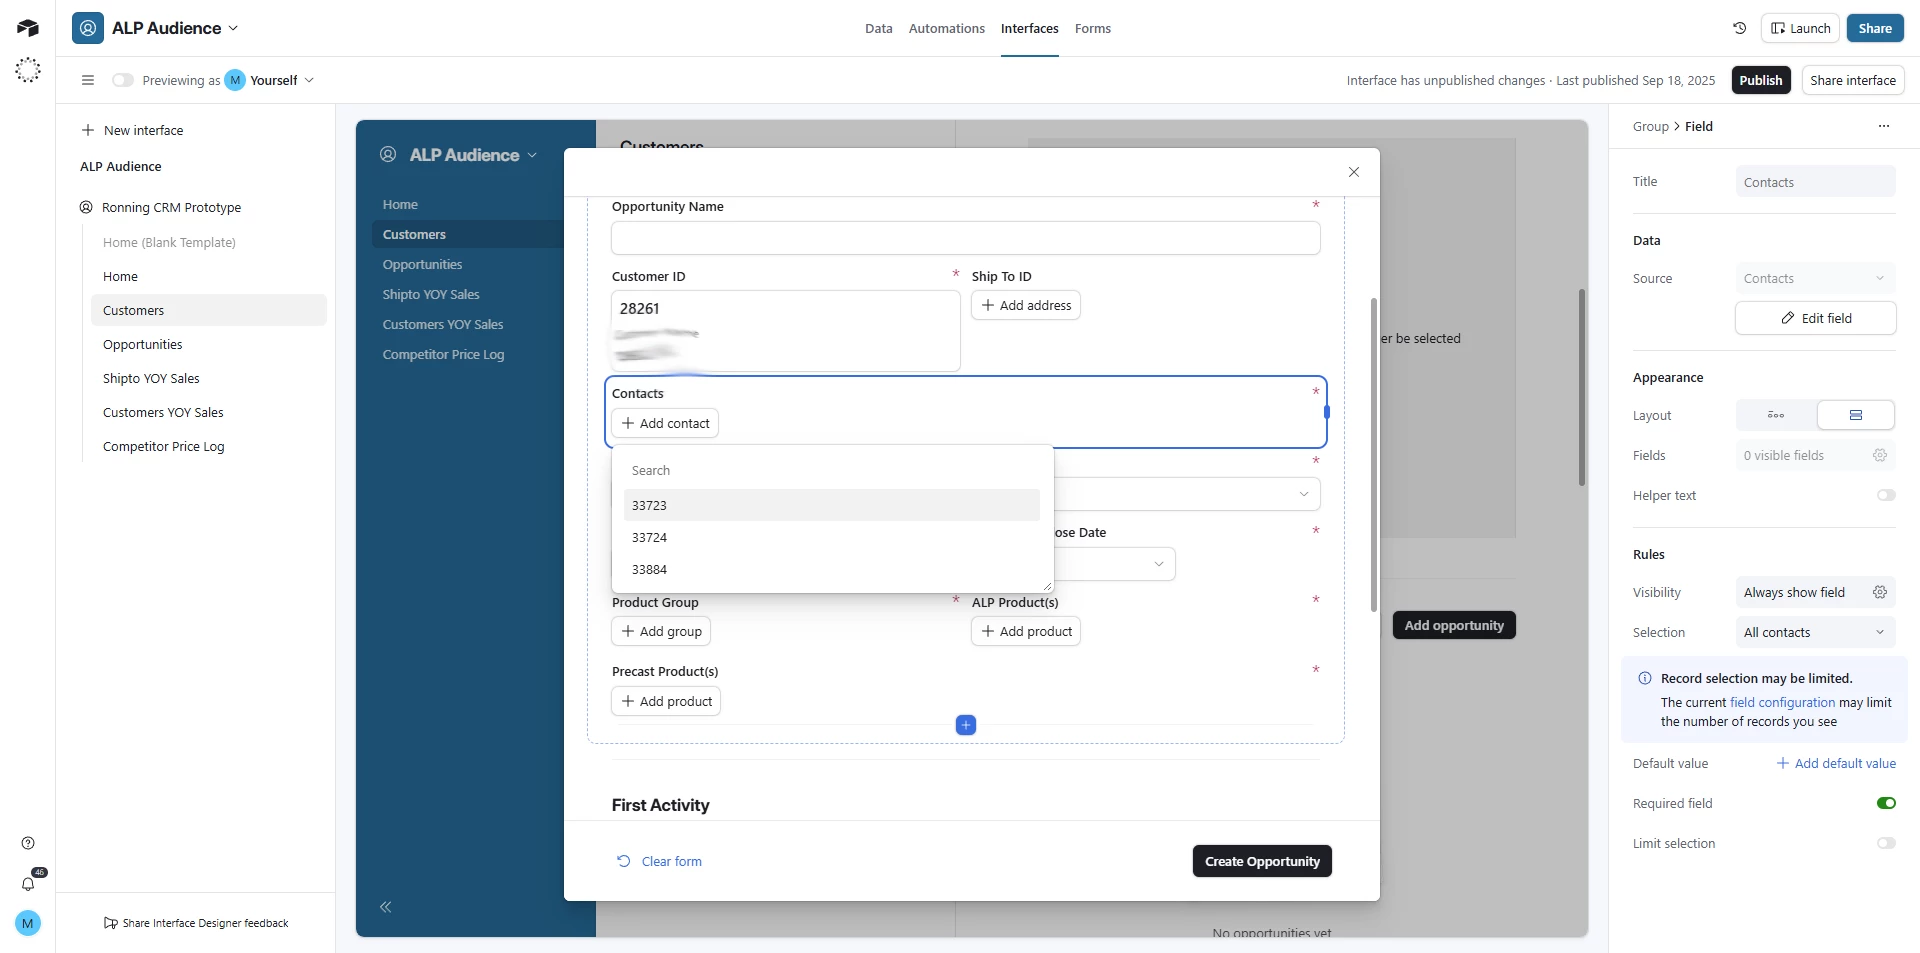This screenshot has width=1920, height=953.
Task: Click the blue plus add-field button
Action: tap(966, 725)
